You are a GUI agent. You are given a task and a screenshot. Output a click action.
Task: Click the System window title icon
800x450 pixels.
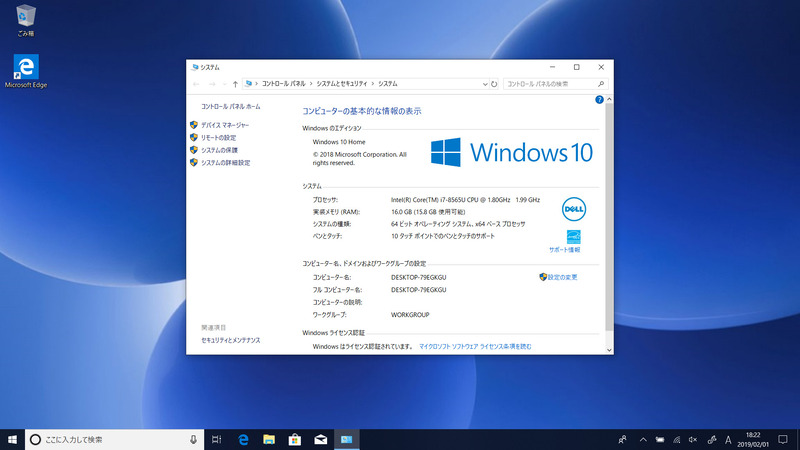(x=195, y=67)
